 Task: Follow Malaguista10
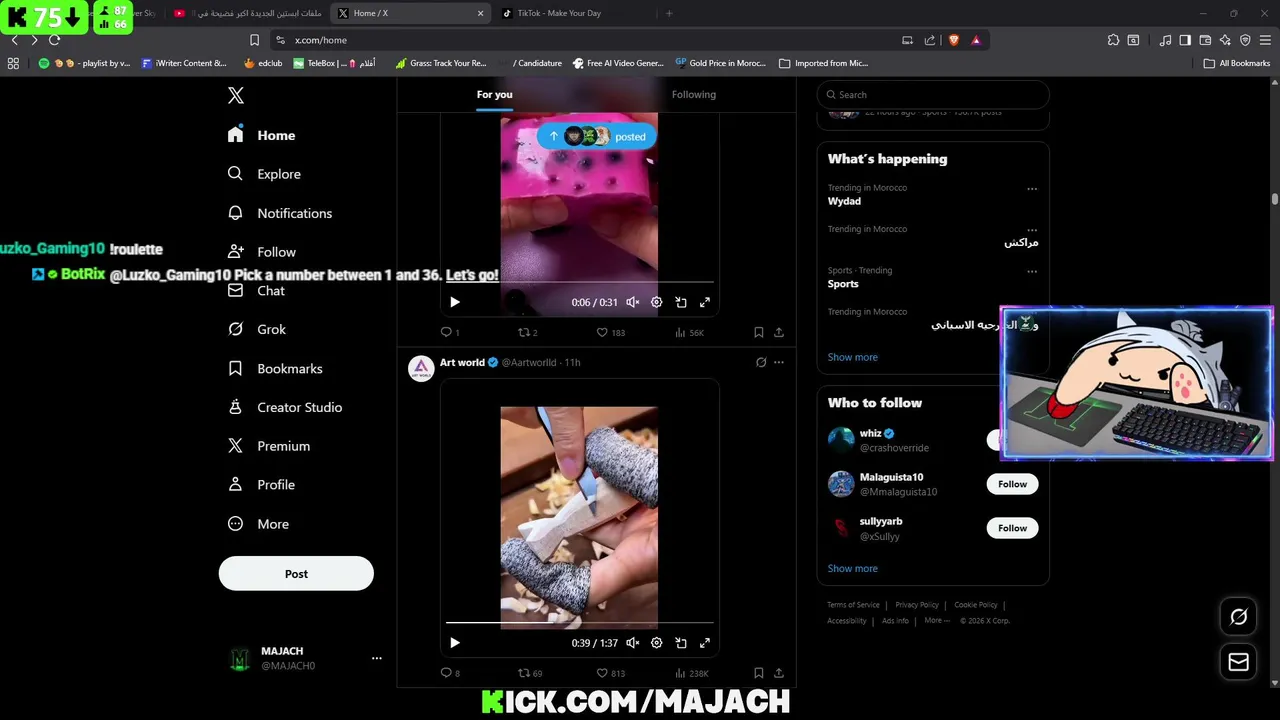(x=1012, y=484)
